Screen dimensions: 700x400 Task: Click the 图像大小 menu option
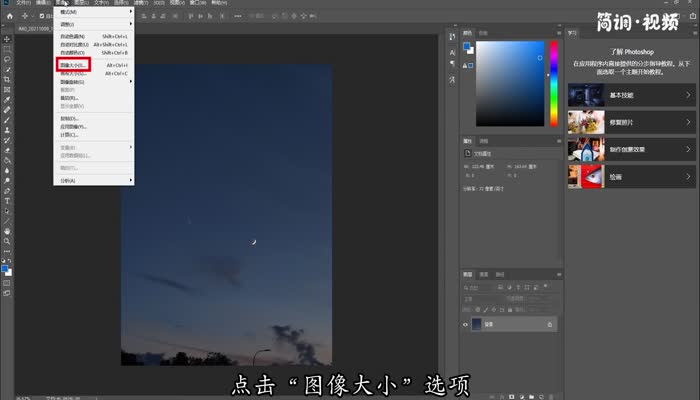tap(73, 65)
